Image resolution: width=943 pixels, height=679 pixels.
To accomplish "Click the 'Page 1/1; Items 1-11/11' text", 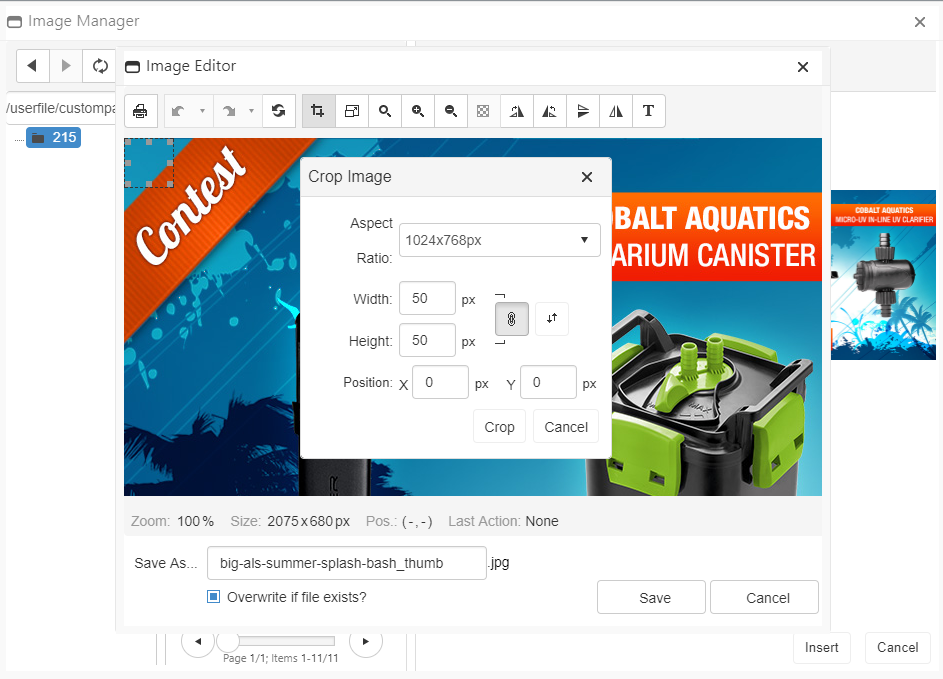I will (281, 659).
